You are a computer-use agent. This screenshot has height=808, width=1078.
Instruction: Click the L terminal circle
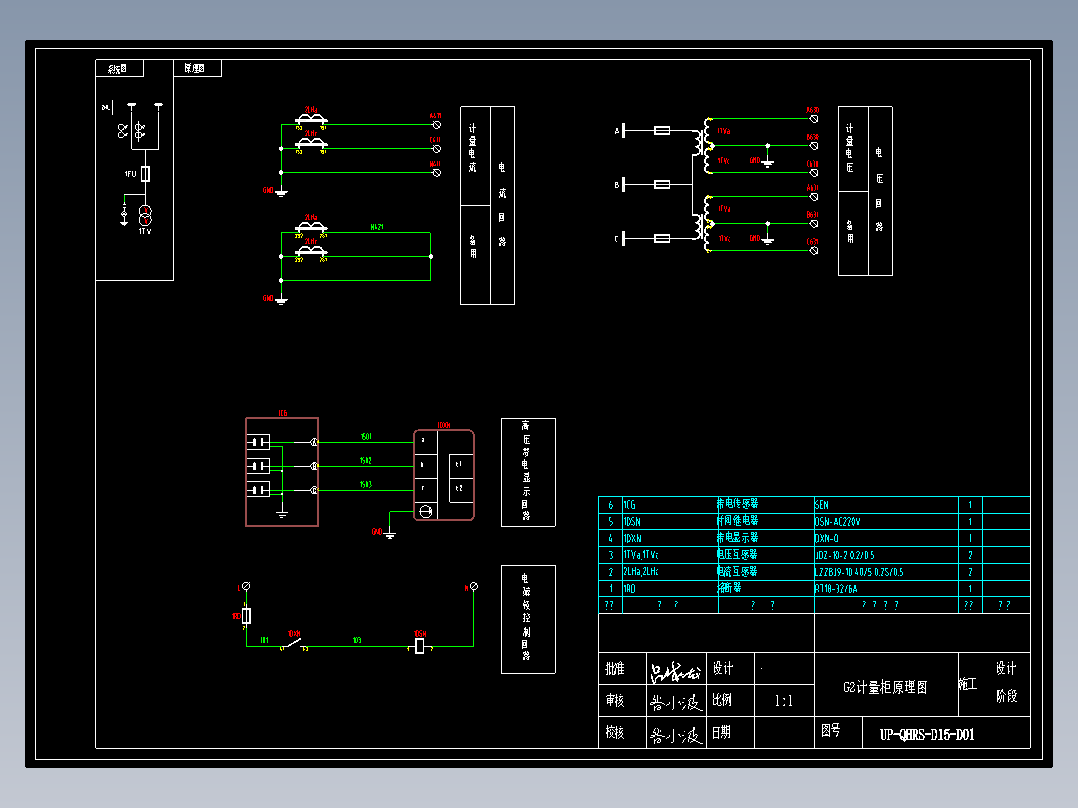point(246,586)
